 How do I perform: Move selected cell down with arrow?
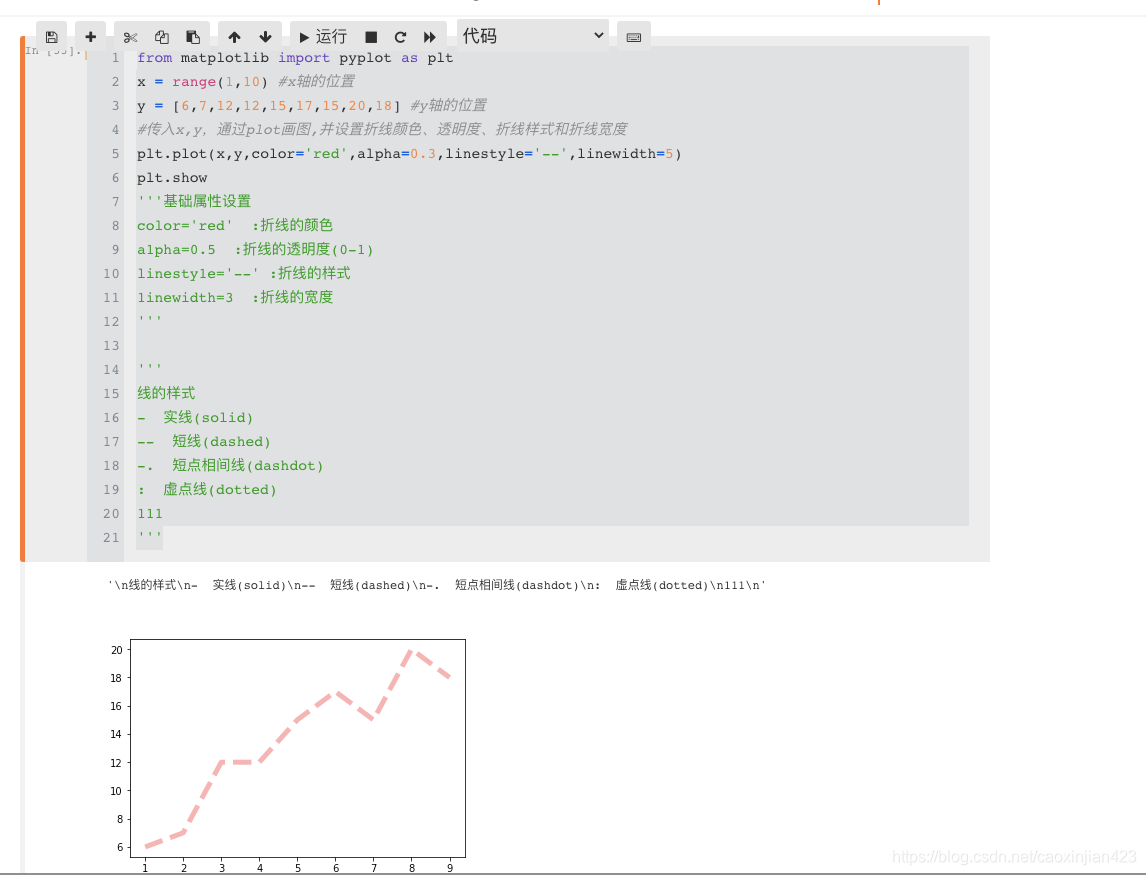pos(265,37)
